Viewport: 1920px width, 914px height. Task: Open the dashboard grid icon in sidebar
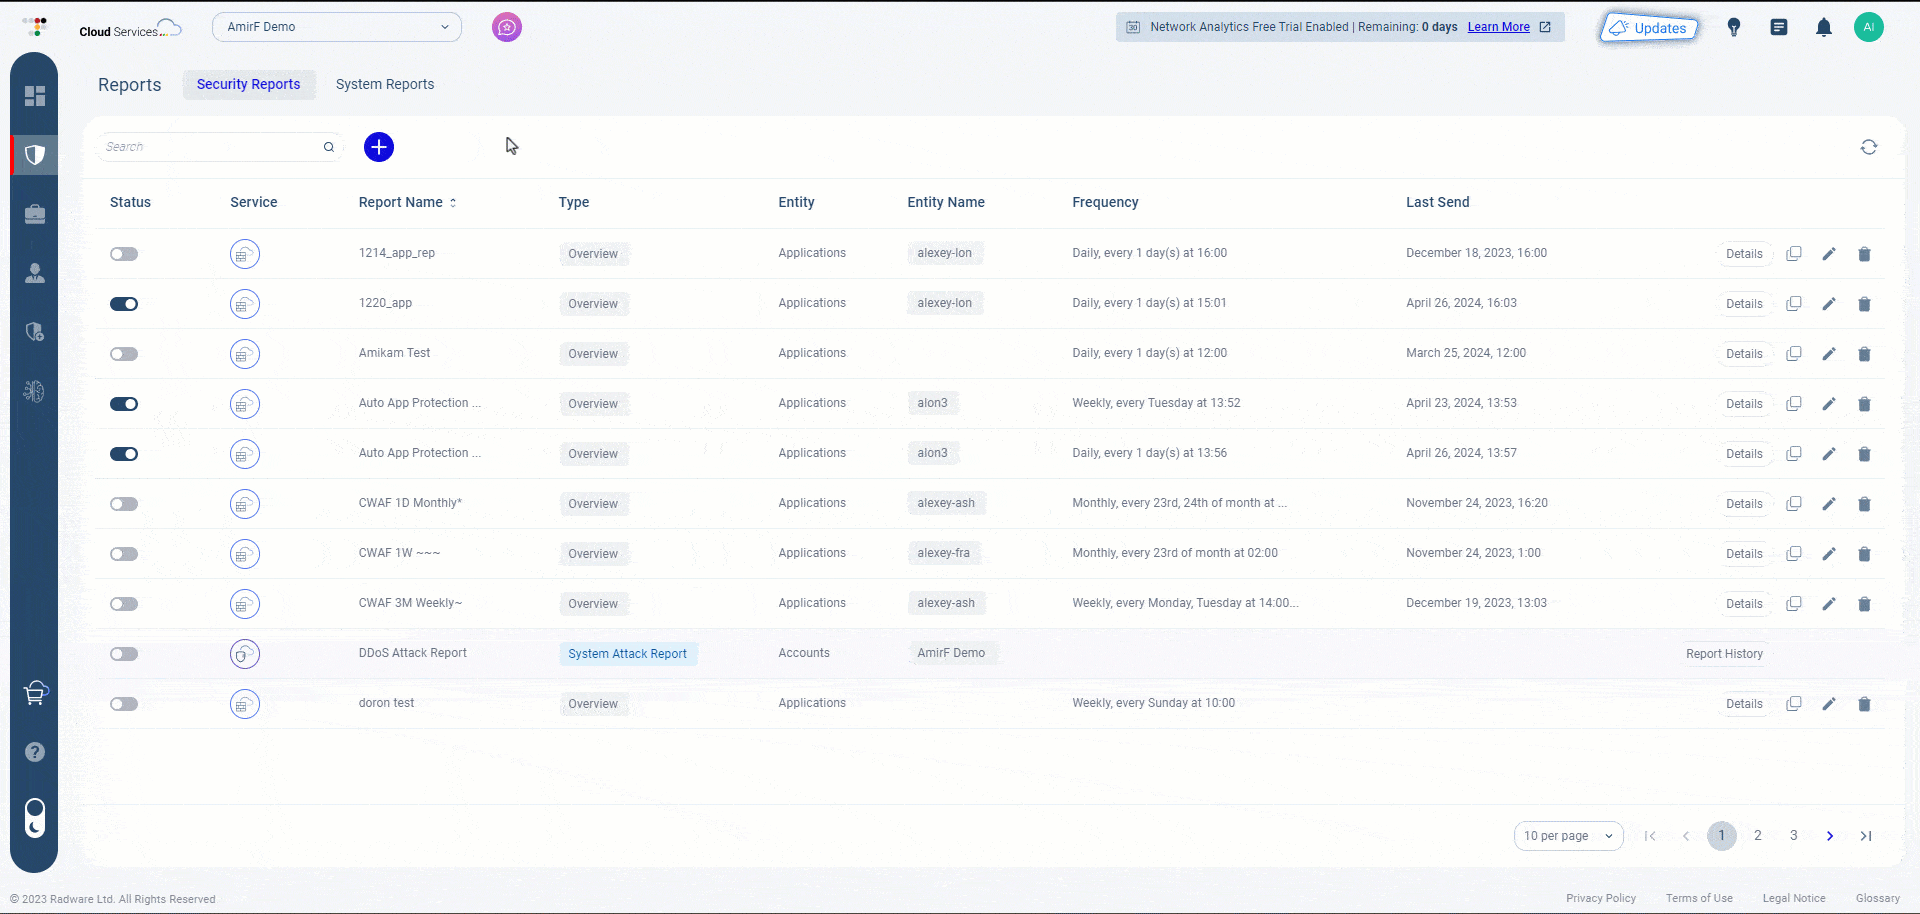35,96
